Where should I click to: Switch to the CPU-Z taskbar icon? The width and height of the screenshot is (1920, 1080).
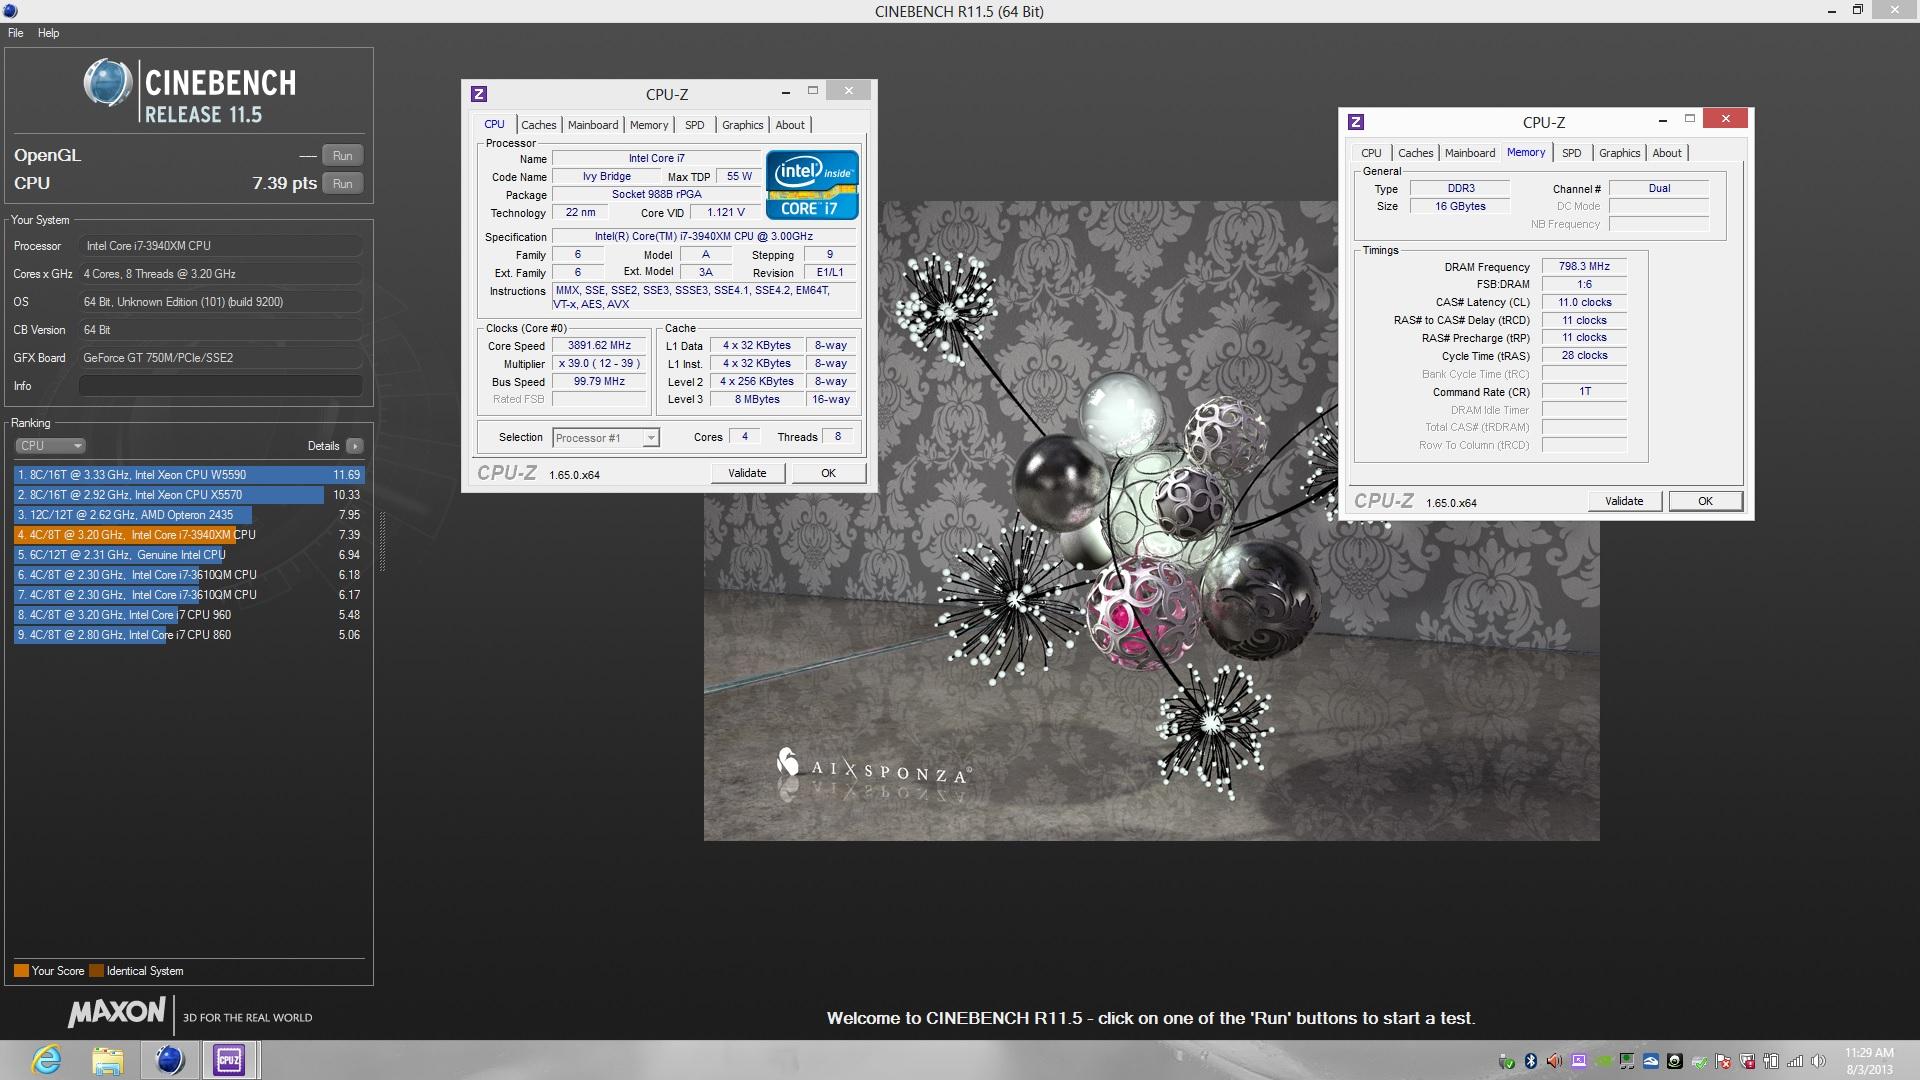[229, 1060]
